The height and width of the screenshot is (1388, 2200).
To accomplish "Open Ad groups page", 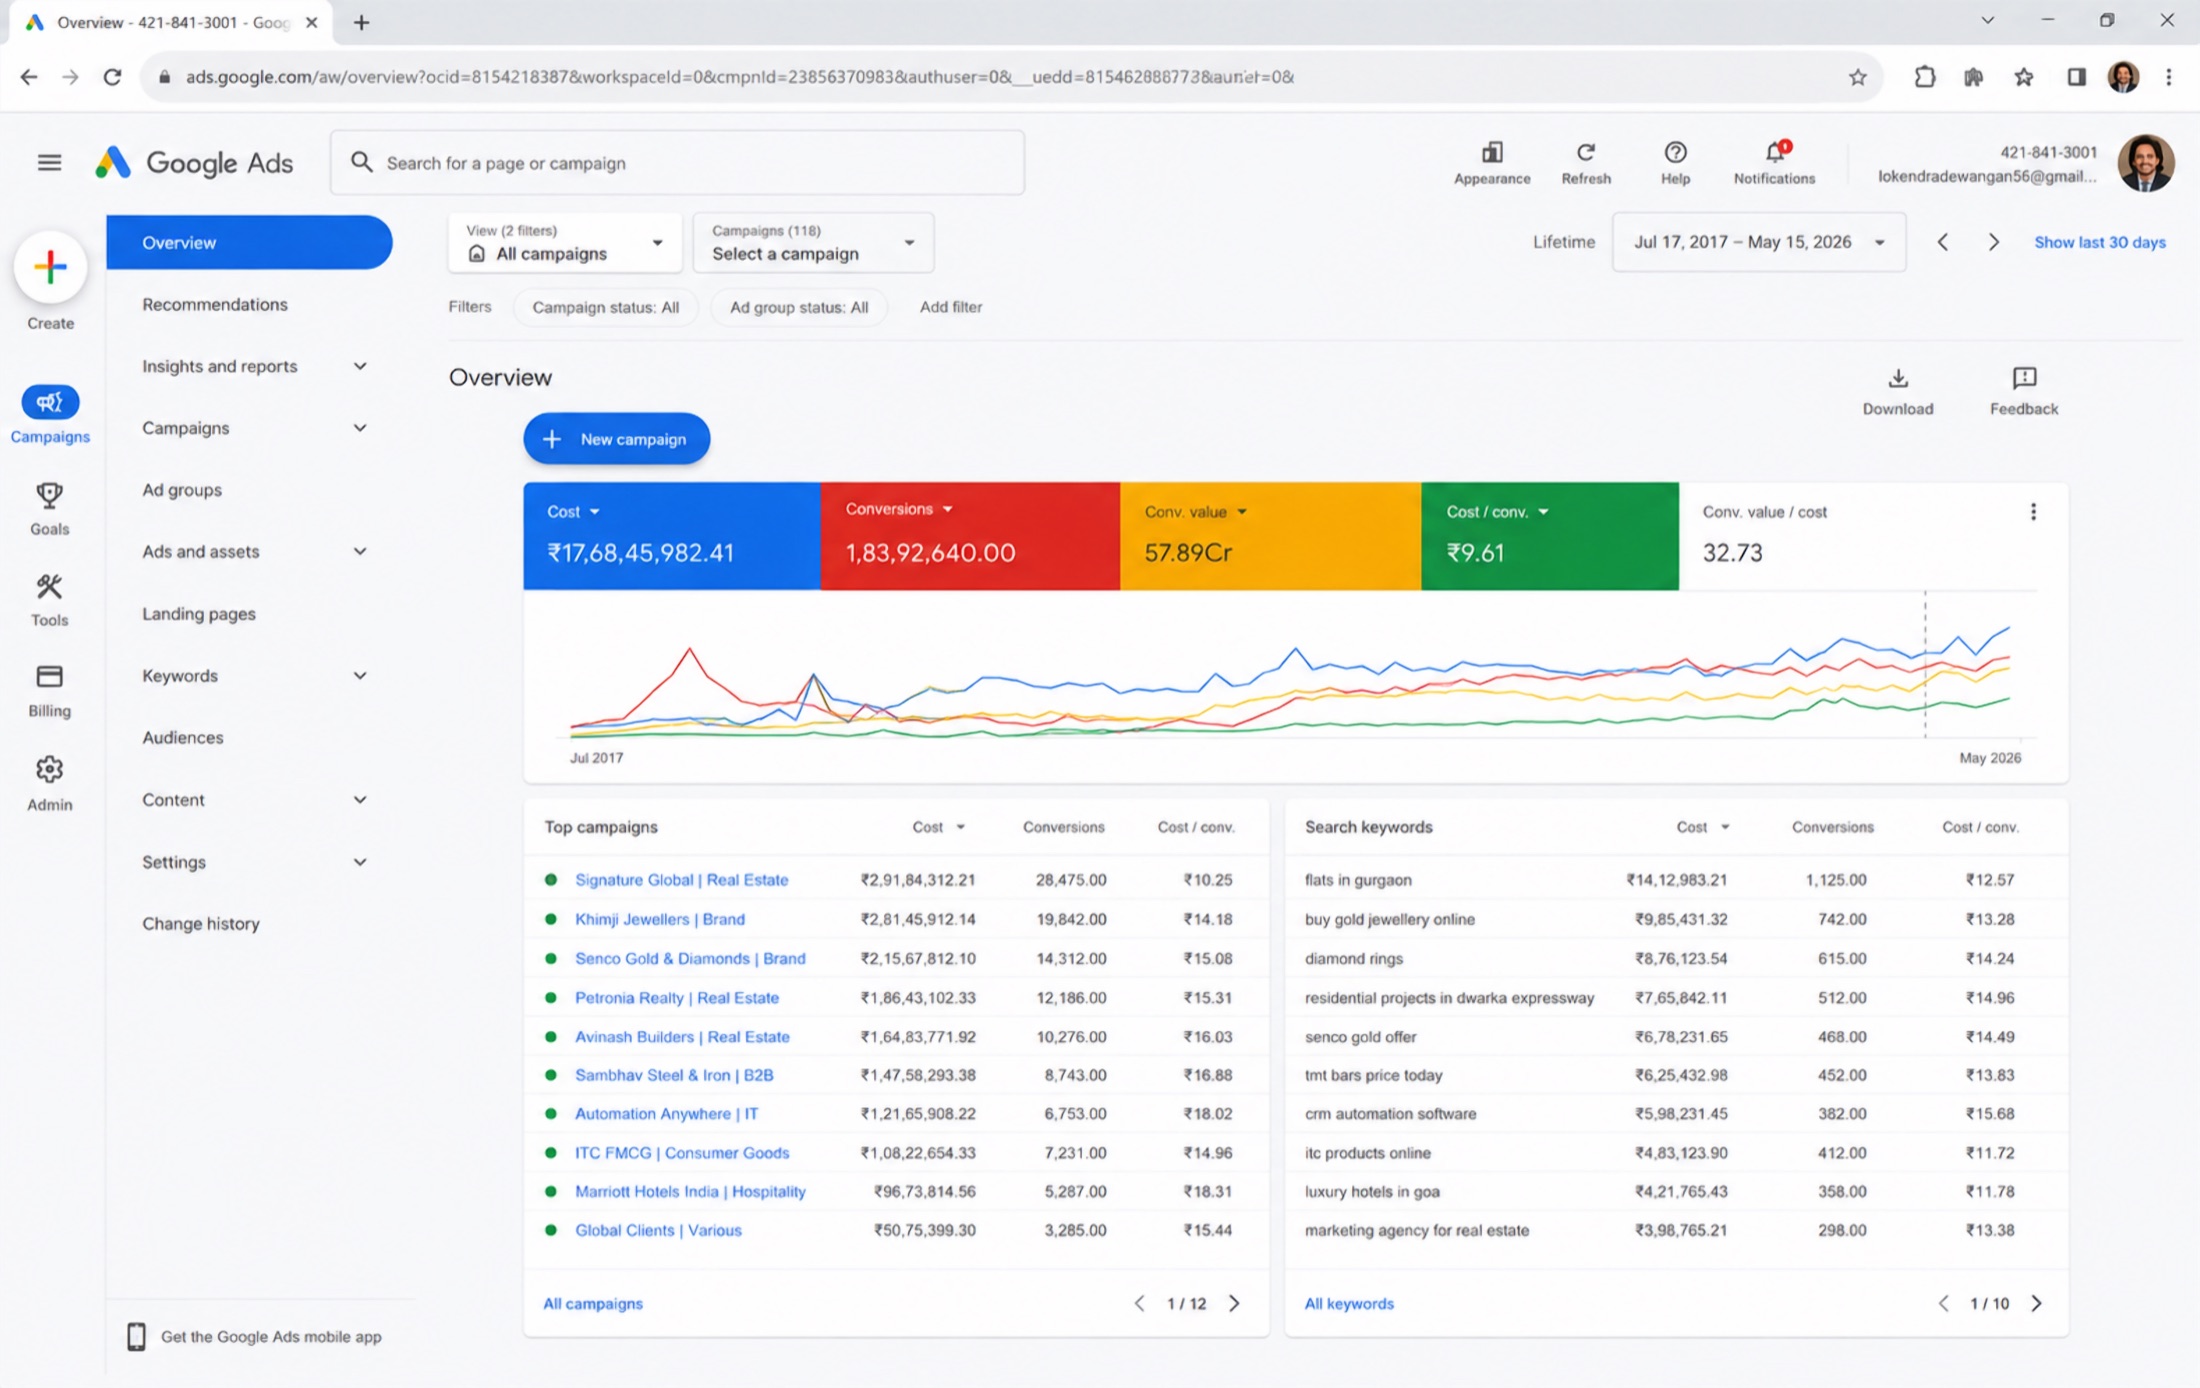I will pyautogui.click(x=182, y=490).
